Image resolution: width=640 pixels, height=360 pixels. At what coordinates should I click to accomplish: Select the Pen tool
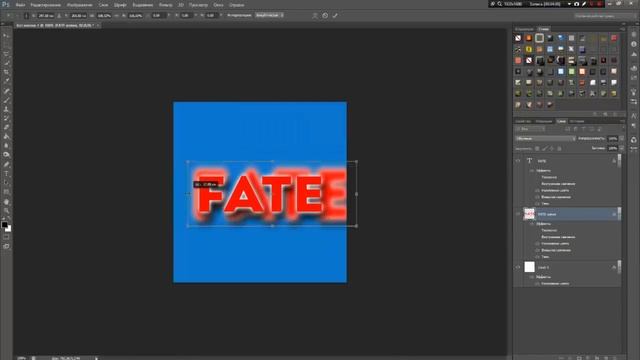(x=6, y=164)
